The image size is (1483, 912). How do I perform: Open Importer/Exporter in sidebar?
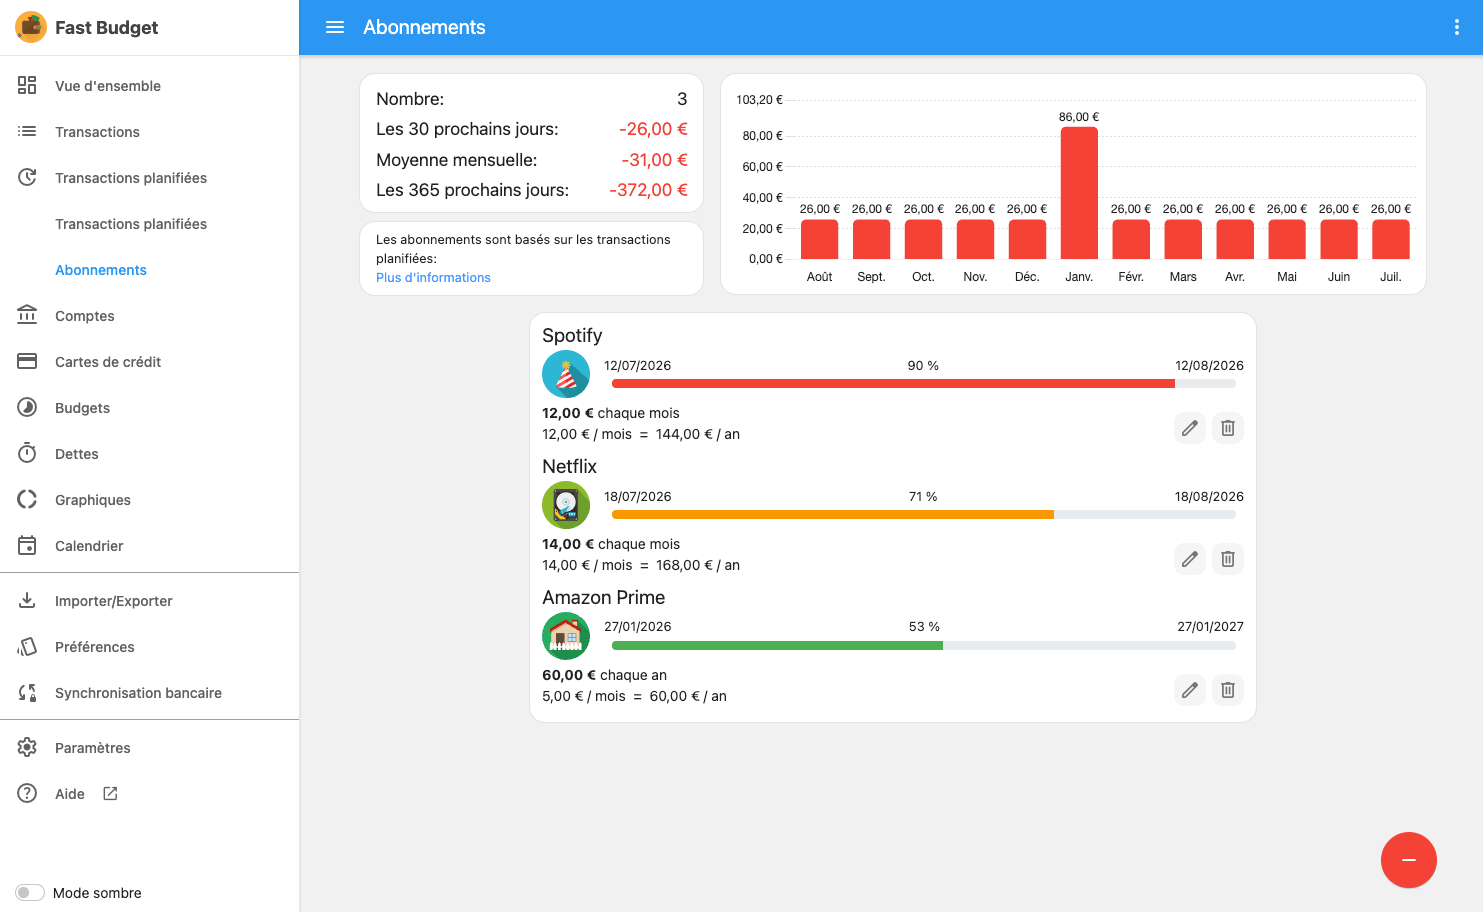point(150,600)
